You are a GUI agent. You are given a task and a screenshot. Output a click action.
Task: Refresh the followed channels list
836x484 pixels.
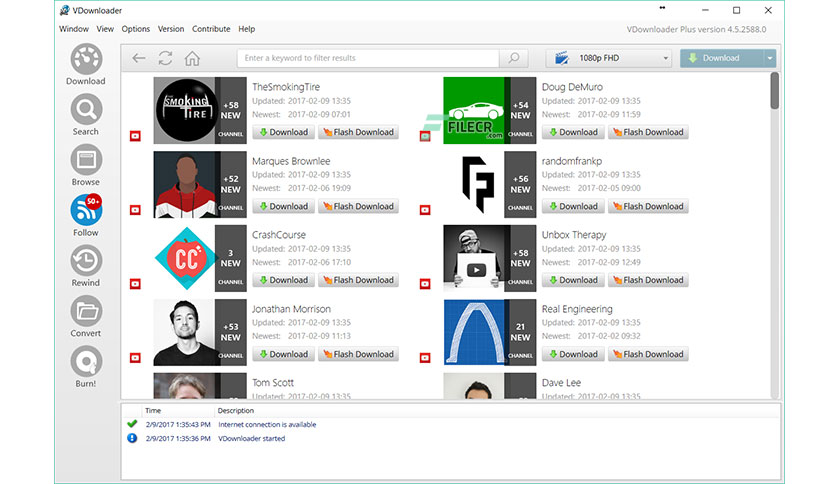point(165,58)
